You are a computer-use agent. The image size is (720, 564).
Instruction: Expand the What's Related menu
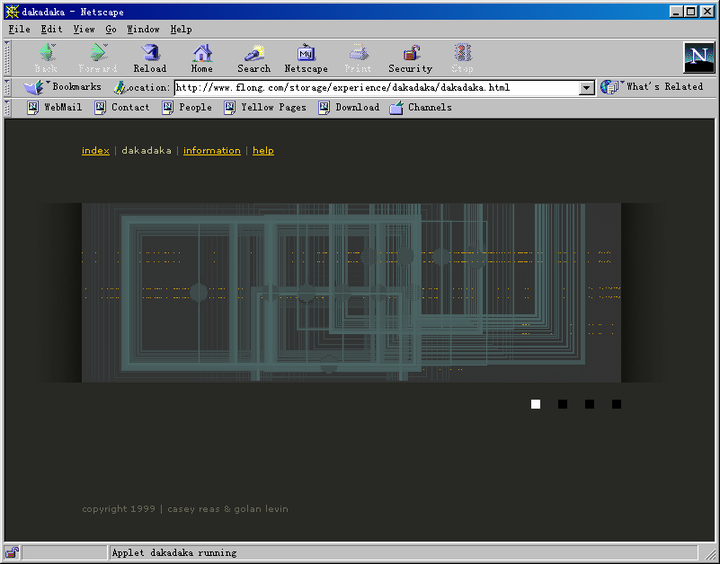point(653,87)
